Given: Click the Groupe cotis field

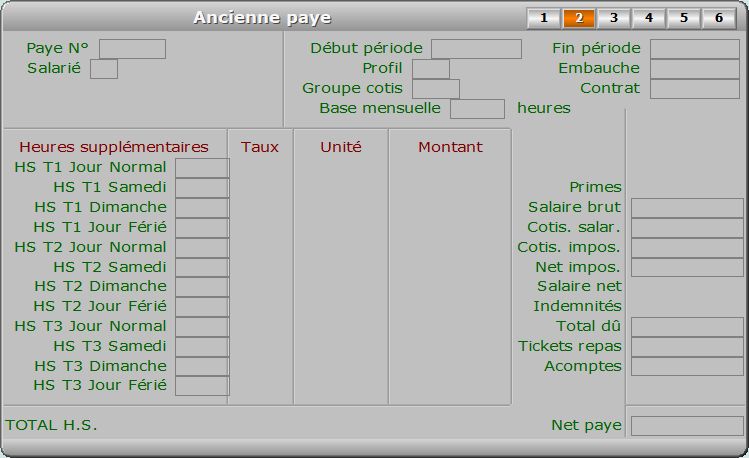Looking at the screenshot, I should 436,89.
